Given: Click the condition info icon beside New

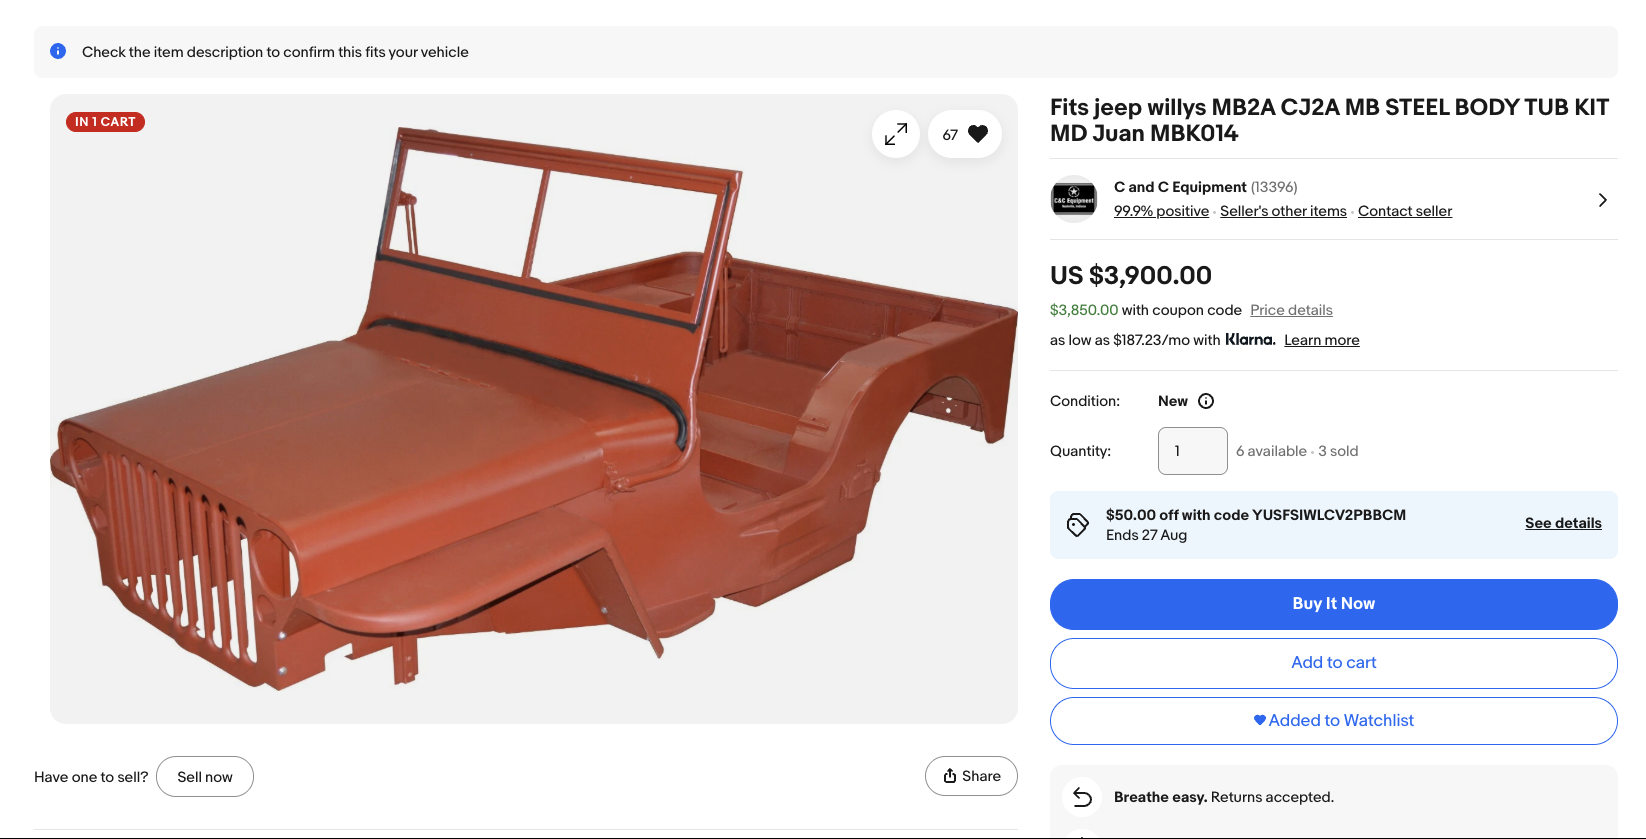Looking at the screenshot, I should (x=1206, y=401).
